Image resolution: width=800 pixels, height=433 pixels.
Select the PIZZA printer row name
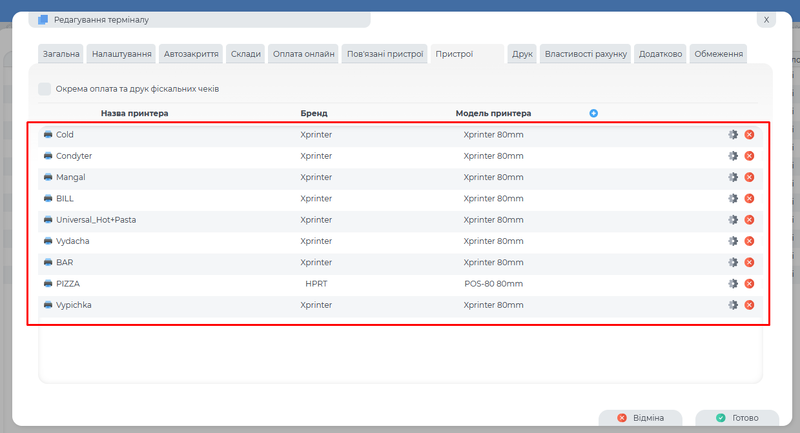coord(68,284)
